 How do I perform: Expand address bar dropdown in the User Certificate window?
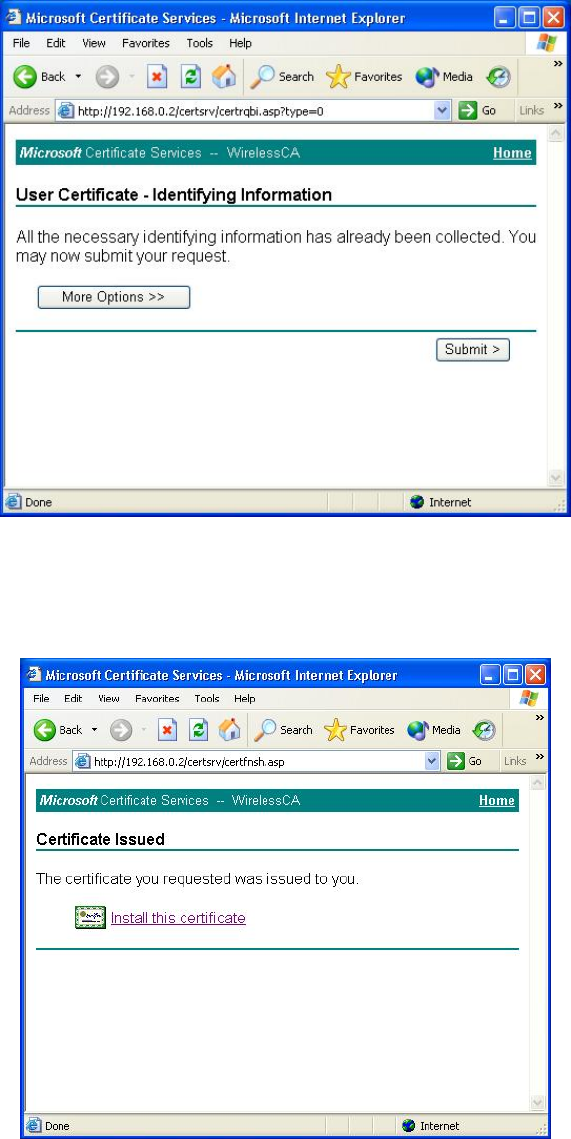[442, 110]
